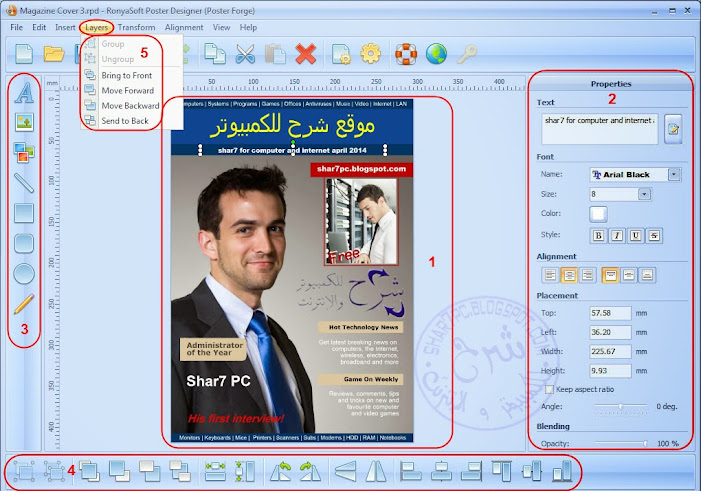Select the Clipart tool in left toolbar
Screen dimensions: 701x491
click(x=24, y=152)
